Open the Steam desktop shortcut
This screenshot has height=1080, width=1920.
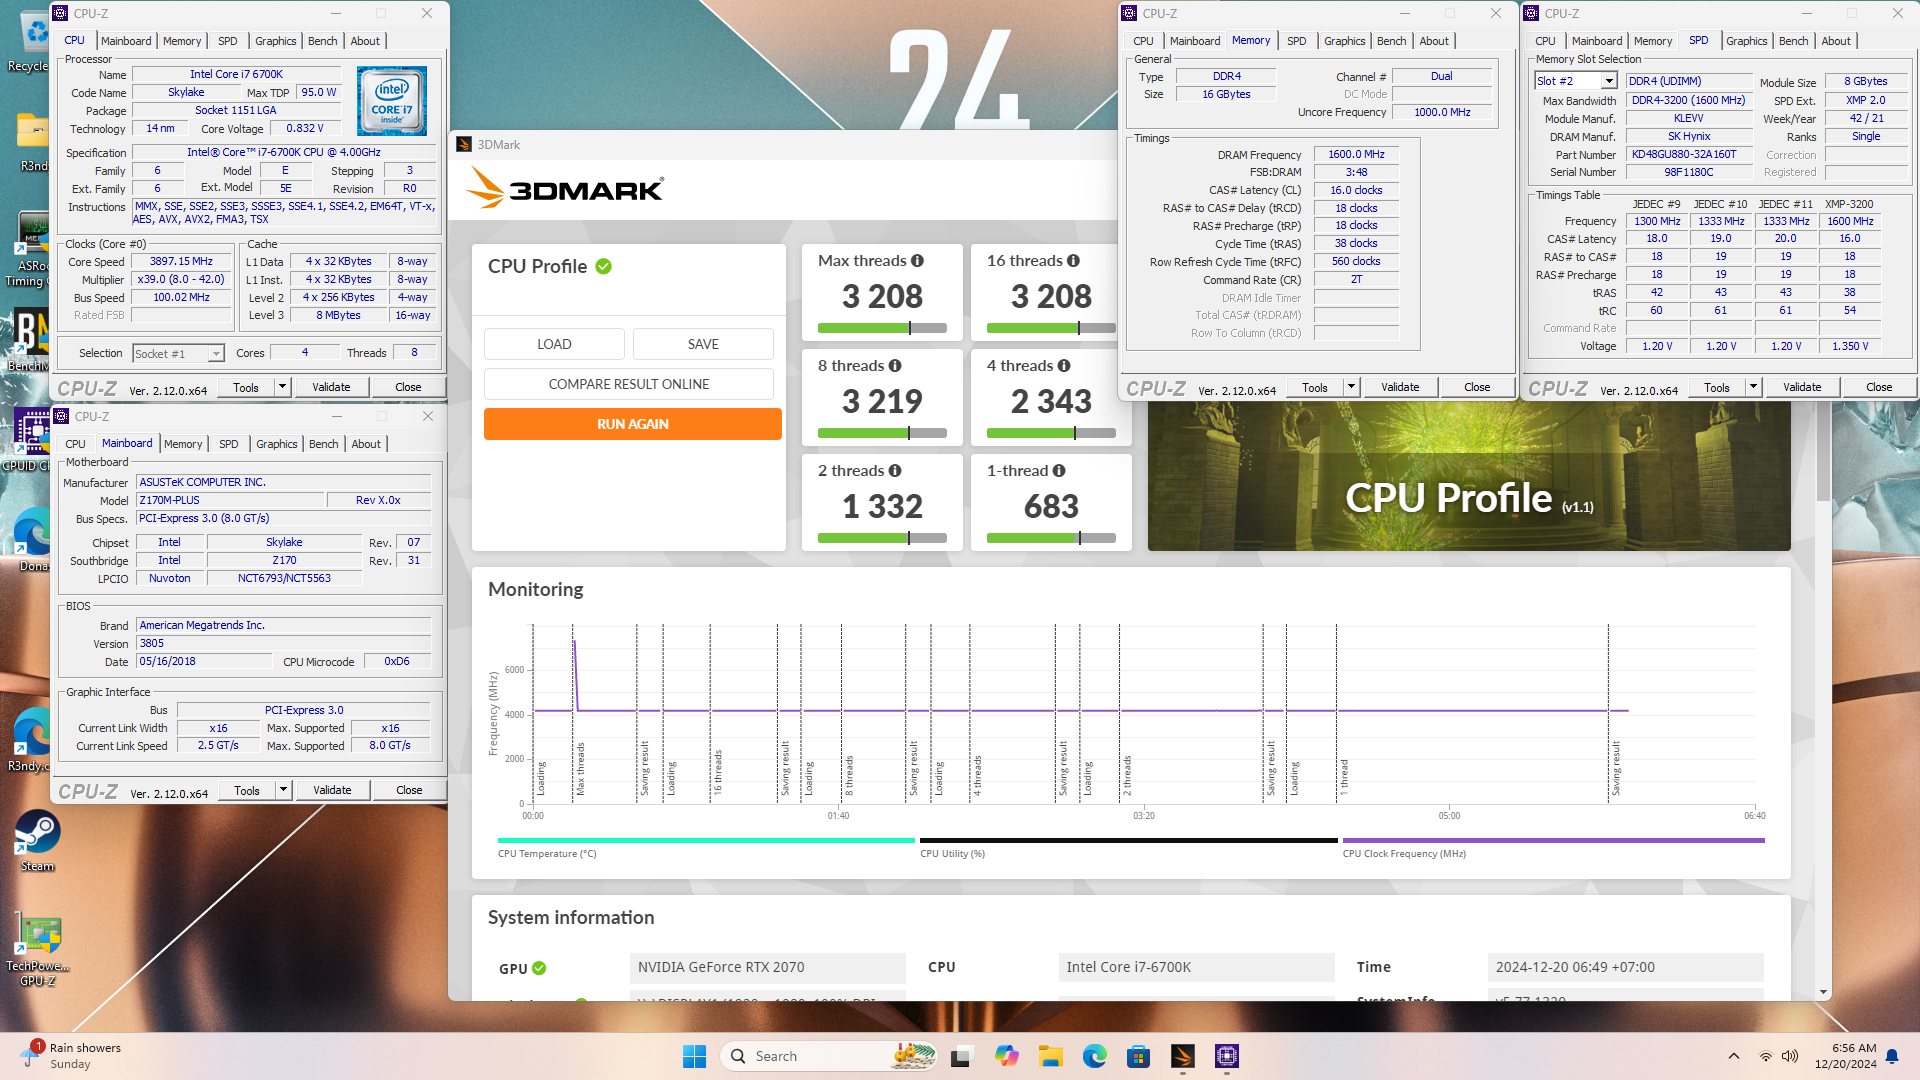tap(37, 841)
